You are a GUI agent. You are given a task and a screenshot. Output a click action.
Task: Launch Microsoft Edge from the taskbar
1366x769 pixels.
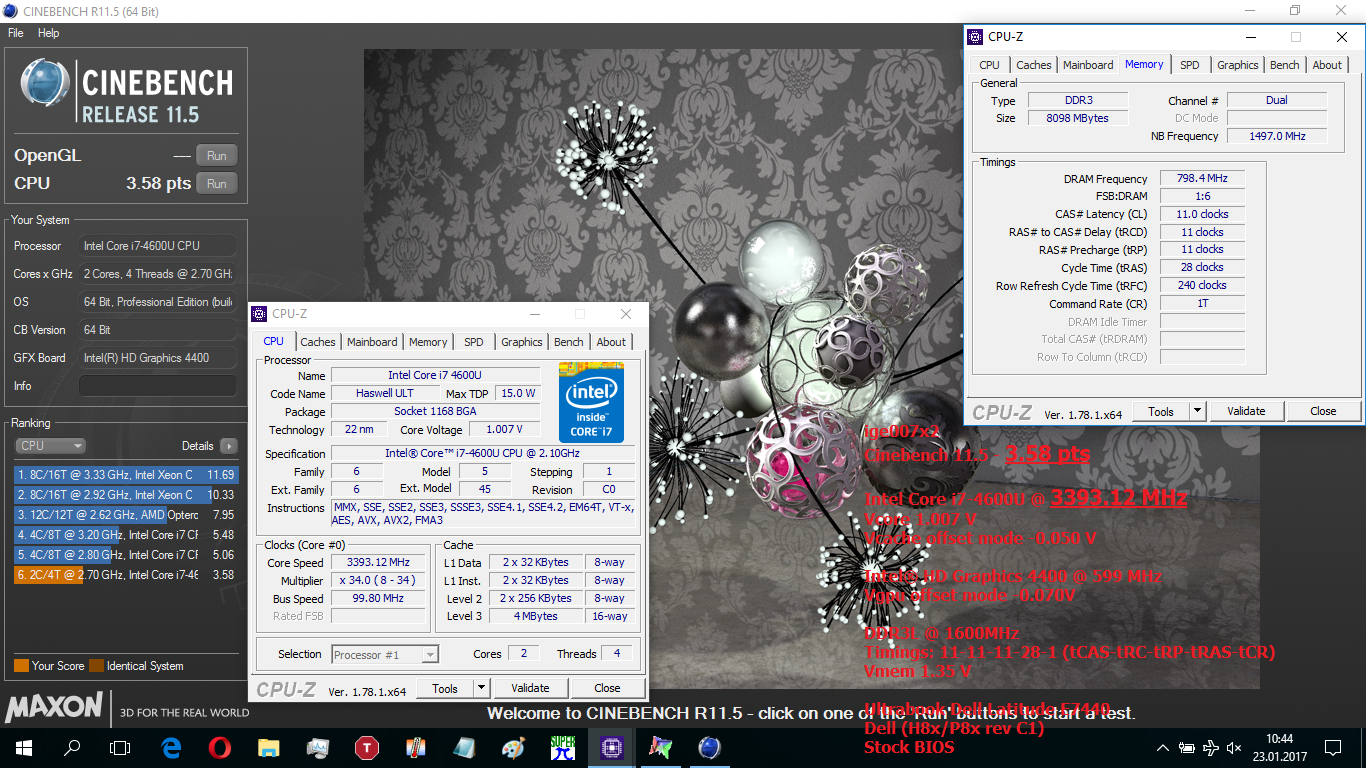tap(171, 747)
